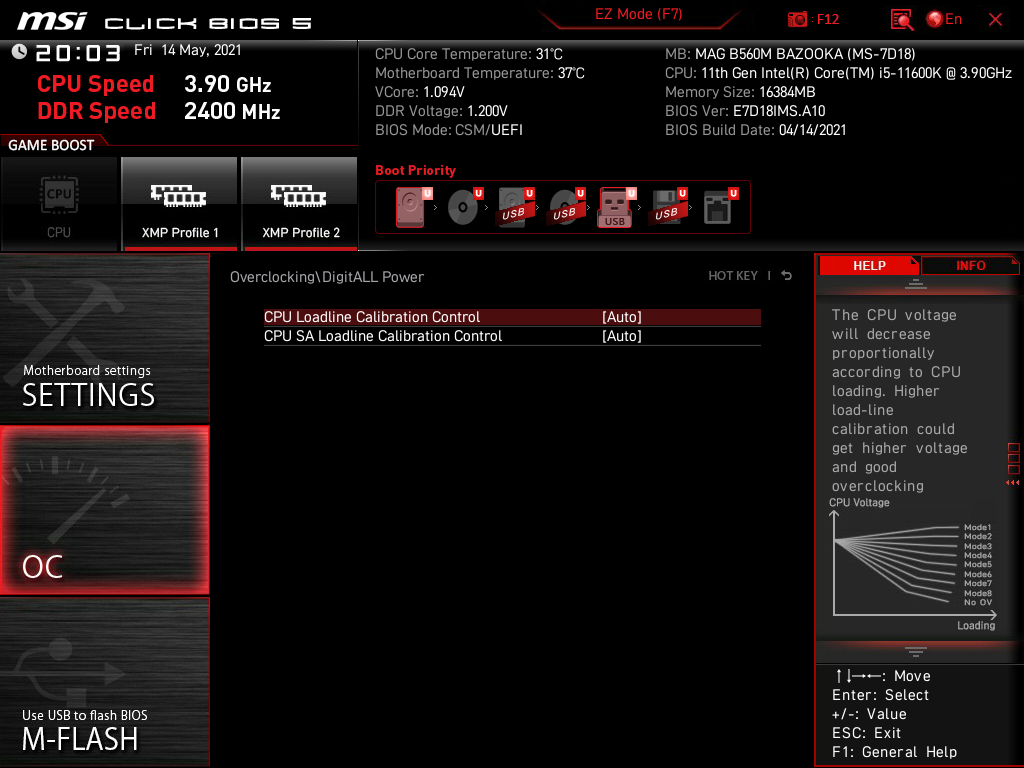Click the DDR Speed 2400 MHz readout
The width and height of the screenshot is (1024, 768).
coord(159,111)
